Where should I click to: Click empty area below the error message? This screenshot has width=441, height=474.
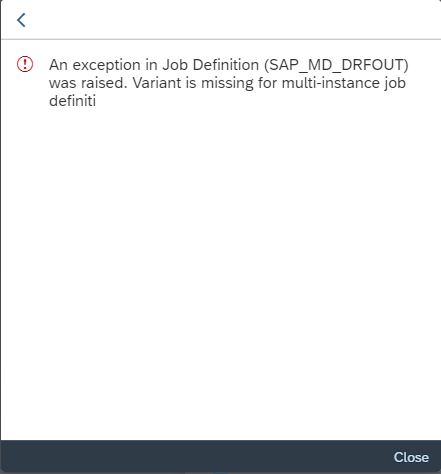point(220,267)
